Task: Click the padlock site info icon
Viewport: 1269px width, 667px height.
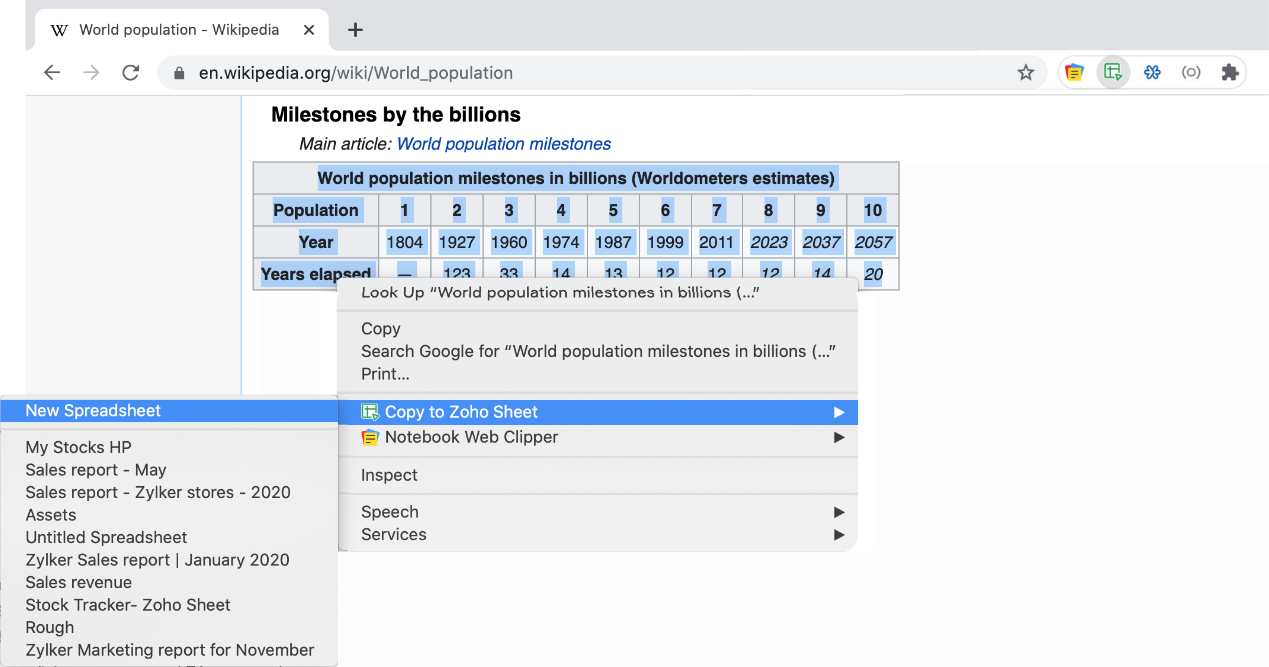Action: (x=180, y=73)
